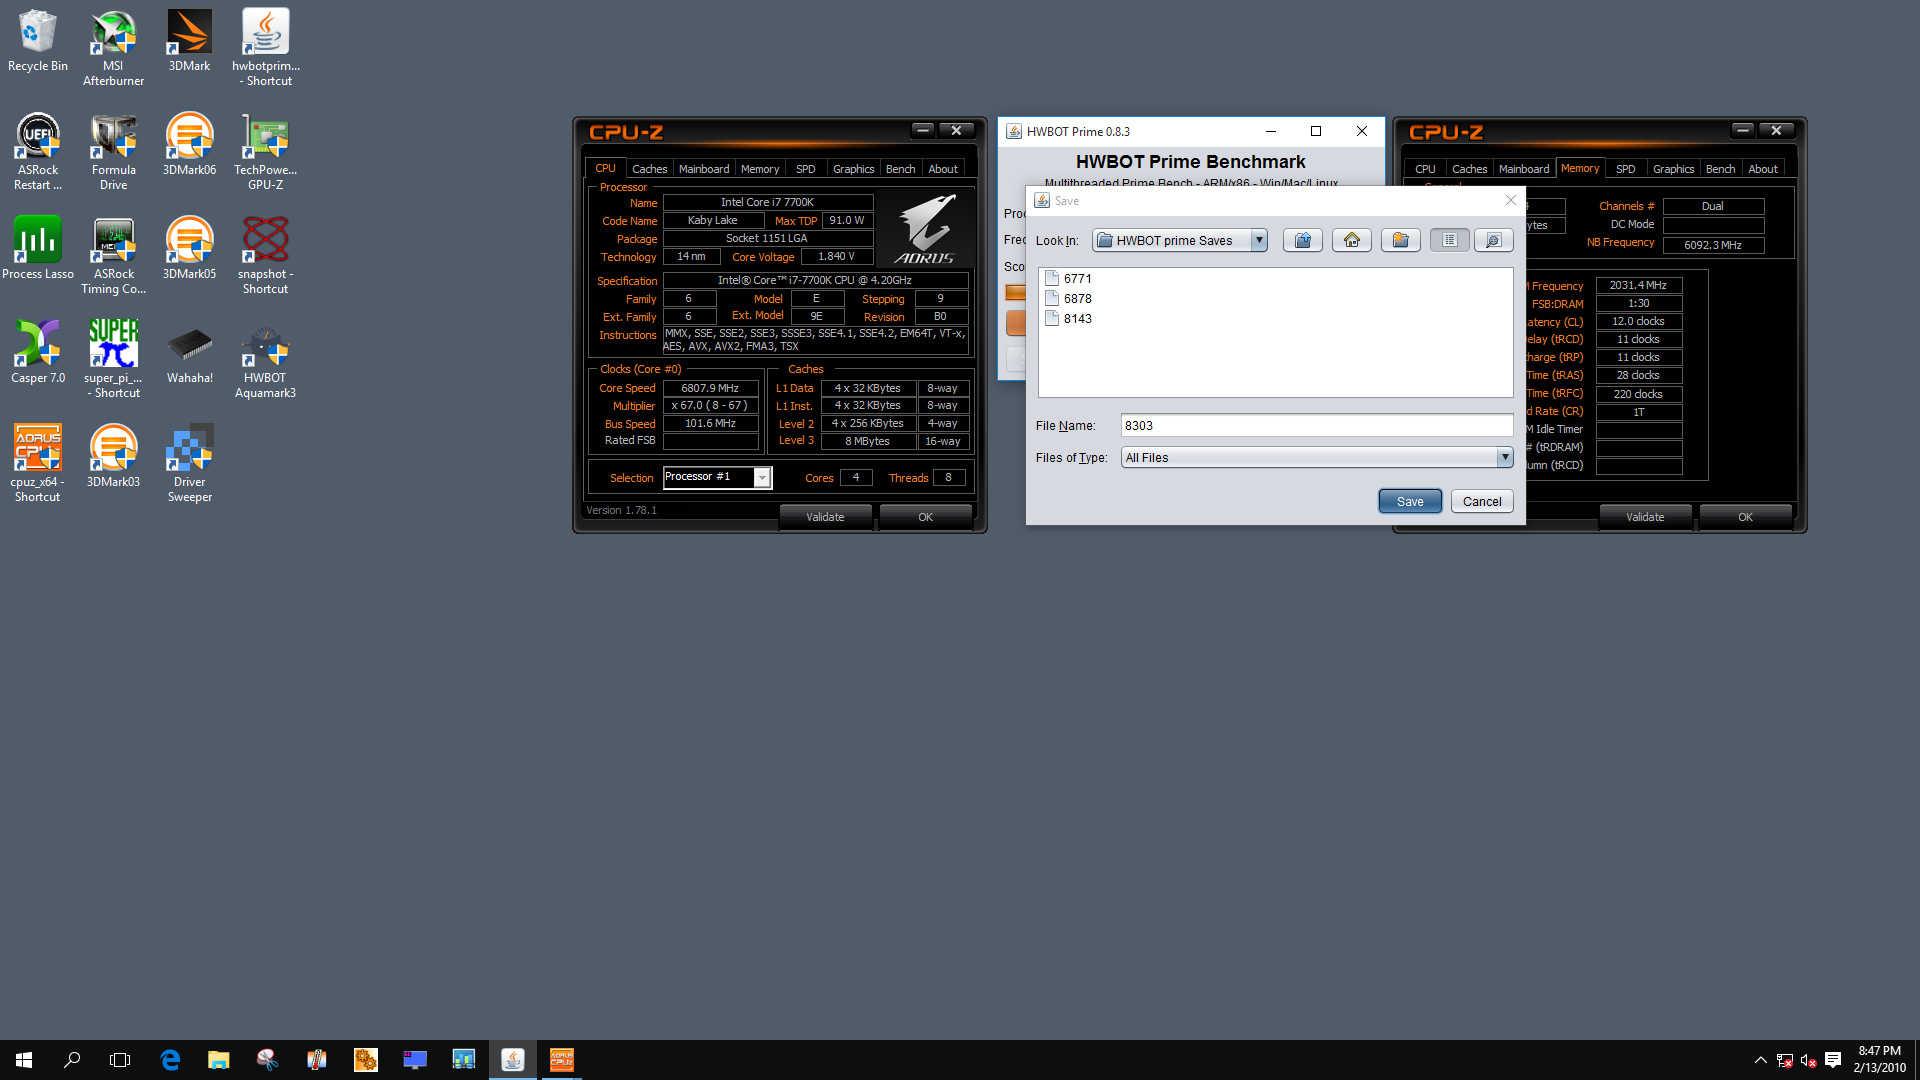Launch 3DMark03 desktop icon
The width and height of the screenshot is (1920, 1080).
click(x=113, y=458)
